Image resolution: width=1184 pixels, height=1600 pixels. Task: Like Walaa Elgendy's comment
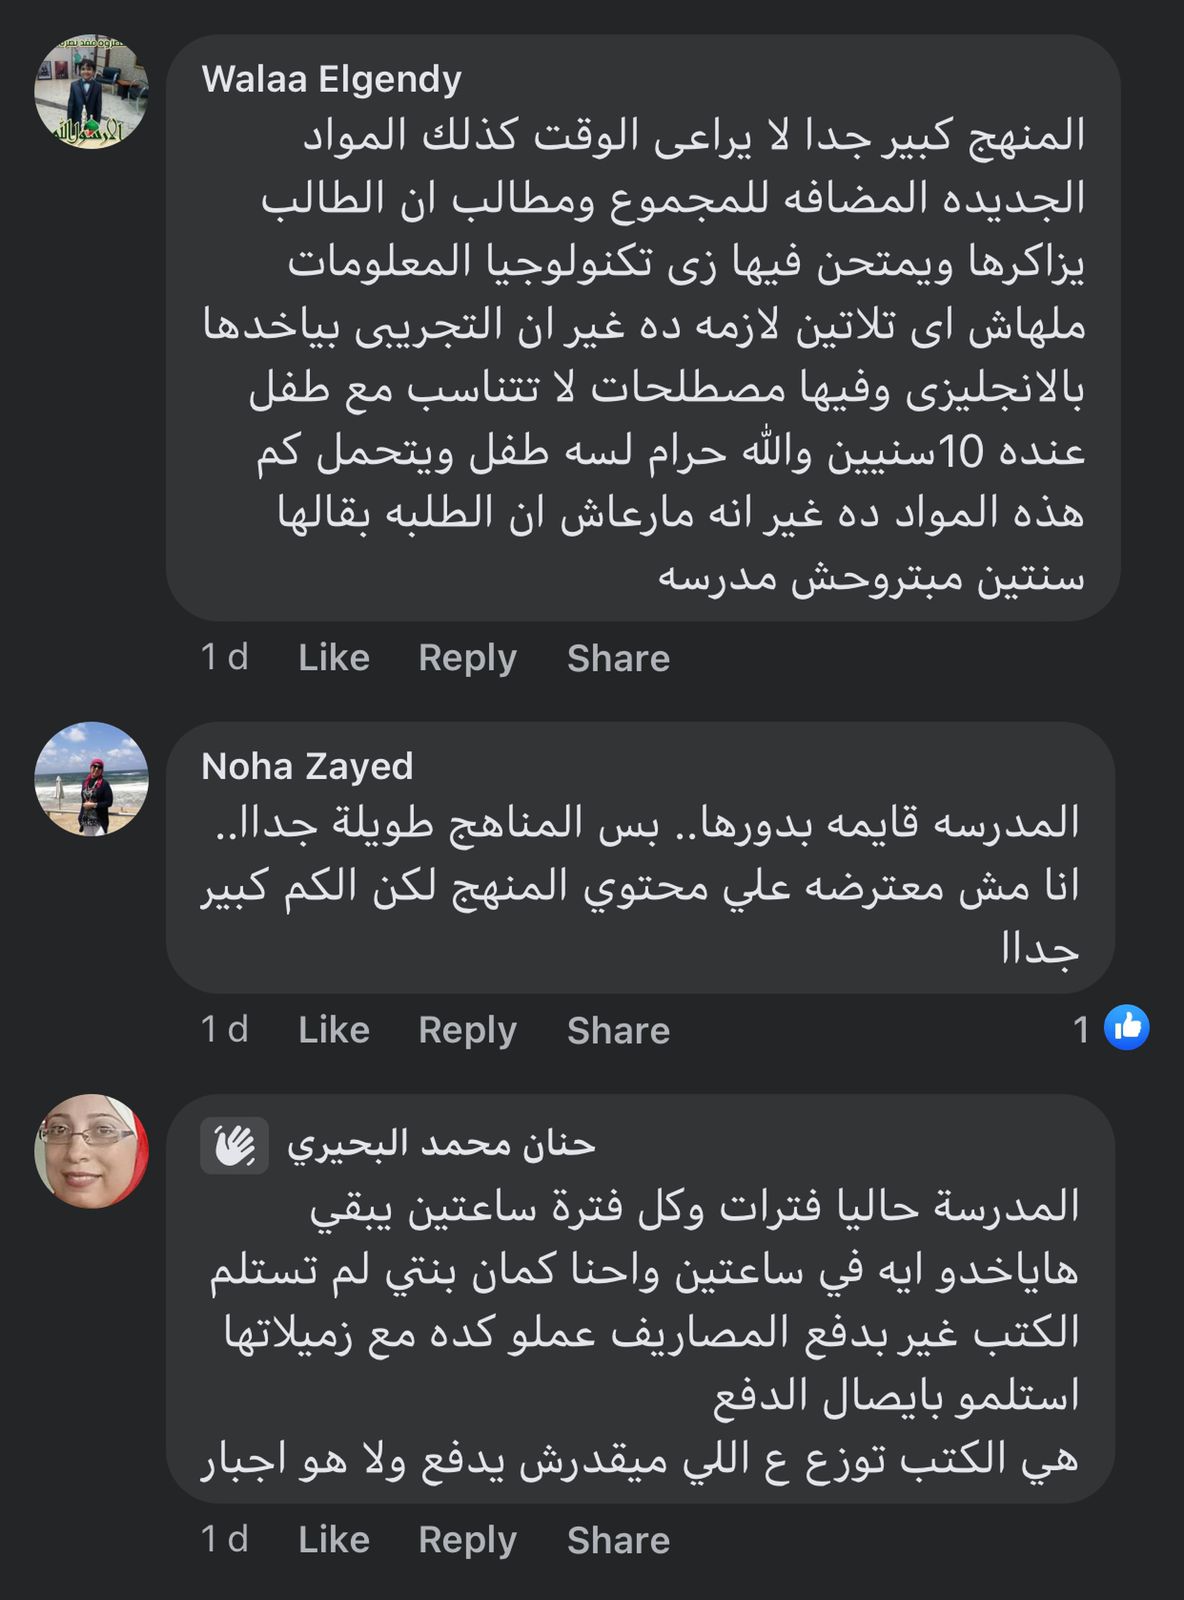(334, 658)
